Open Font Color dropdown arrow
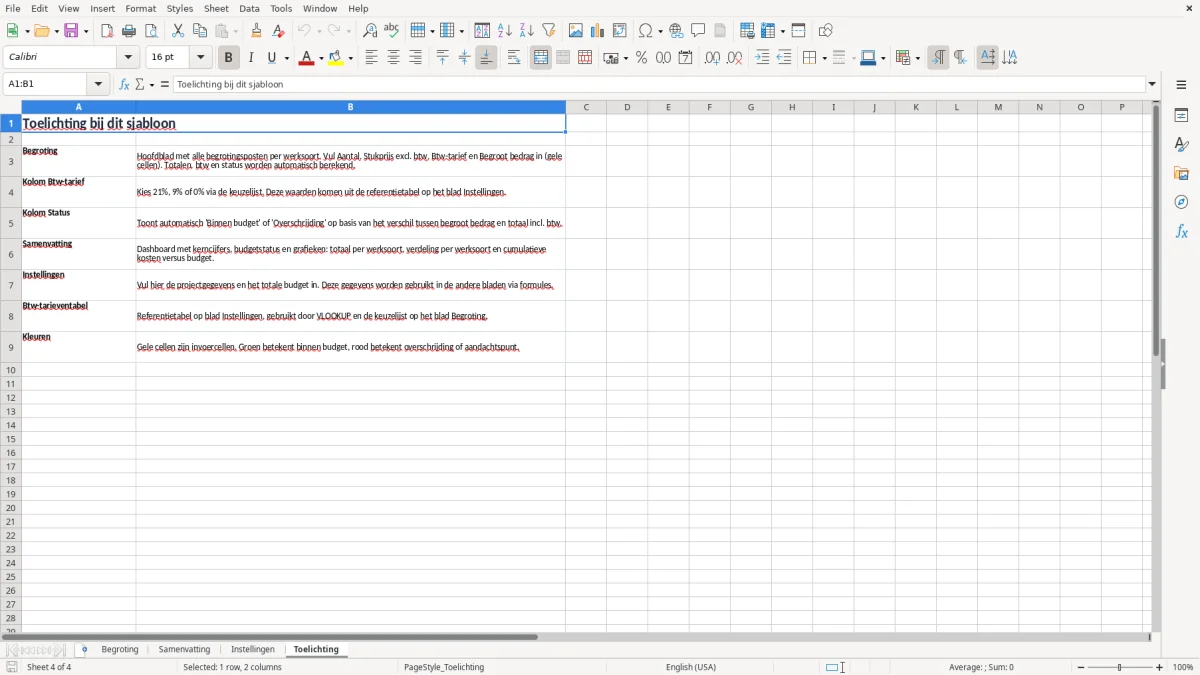 click(321, 58)
